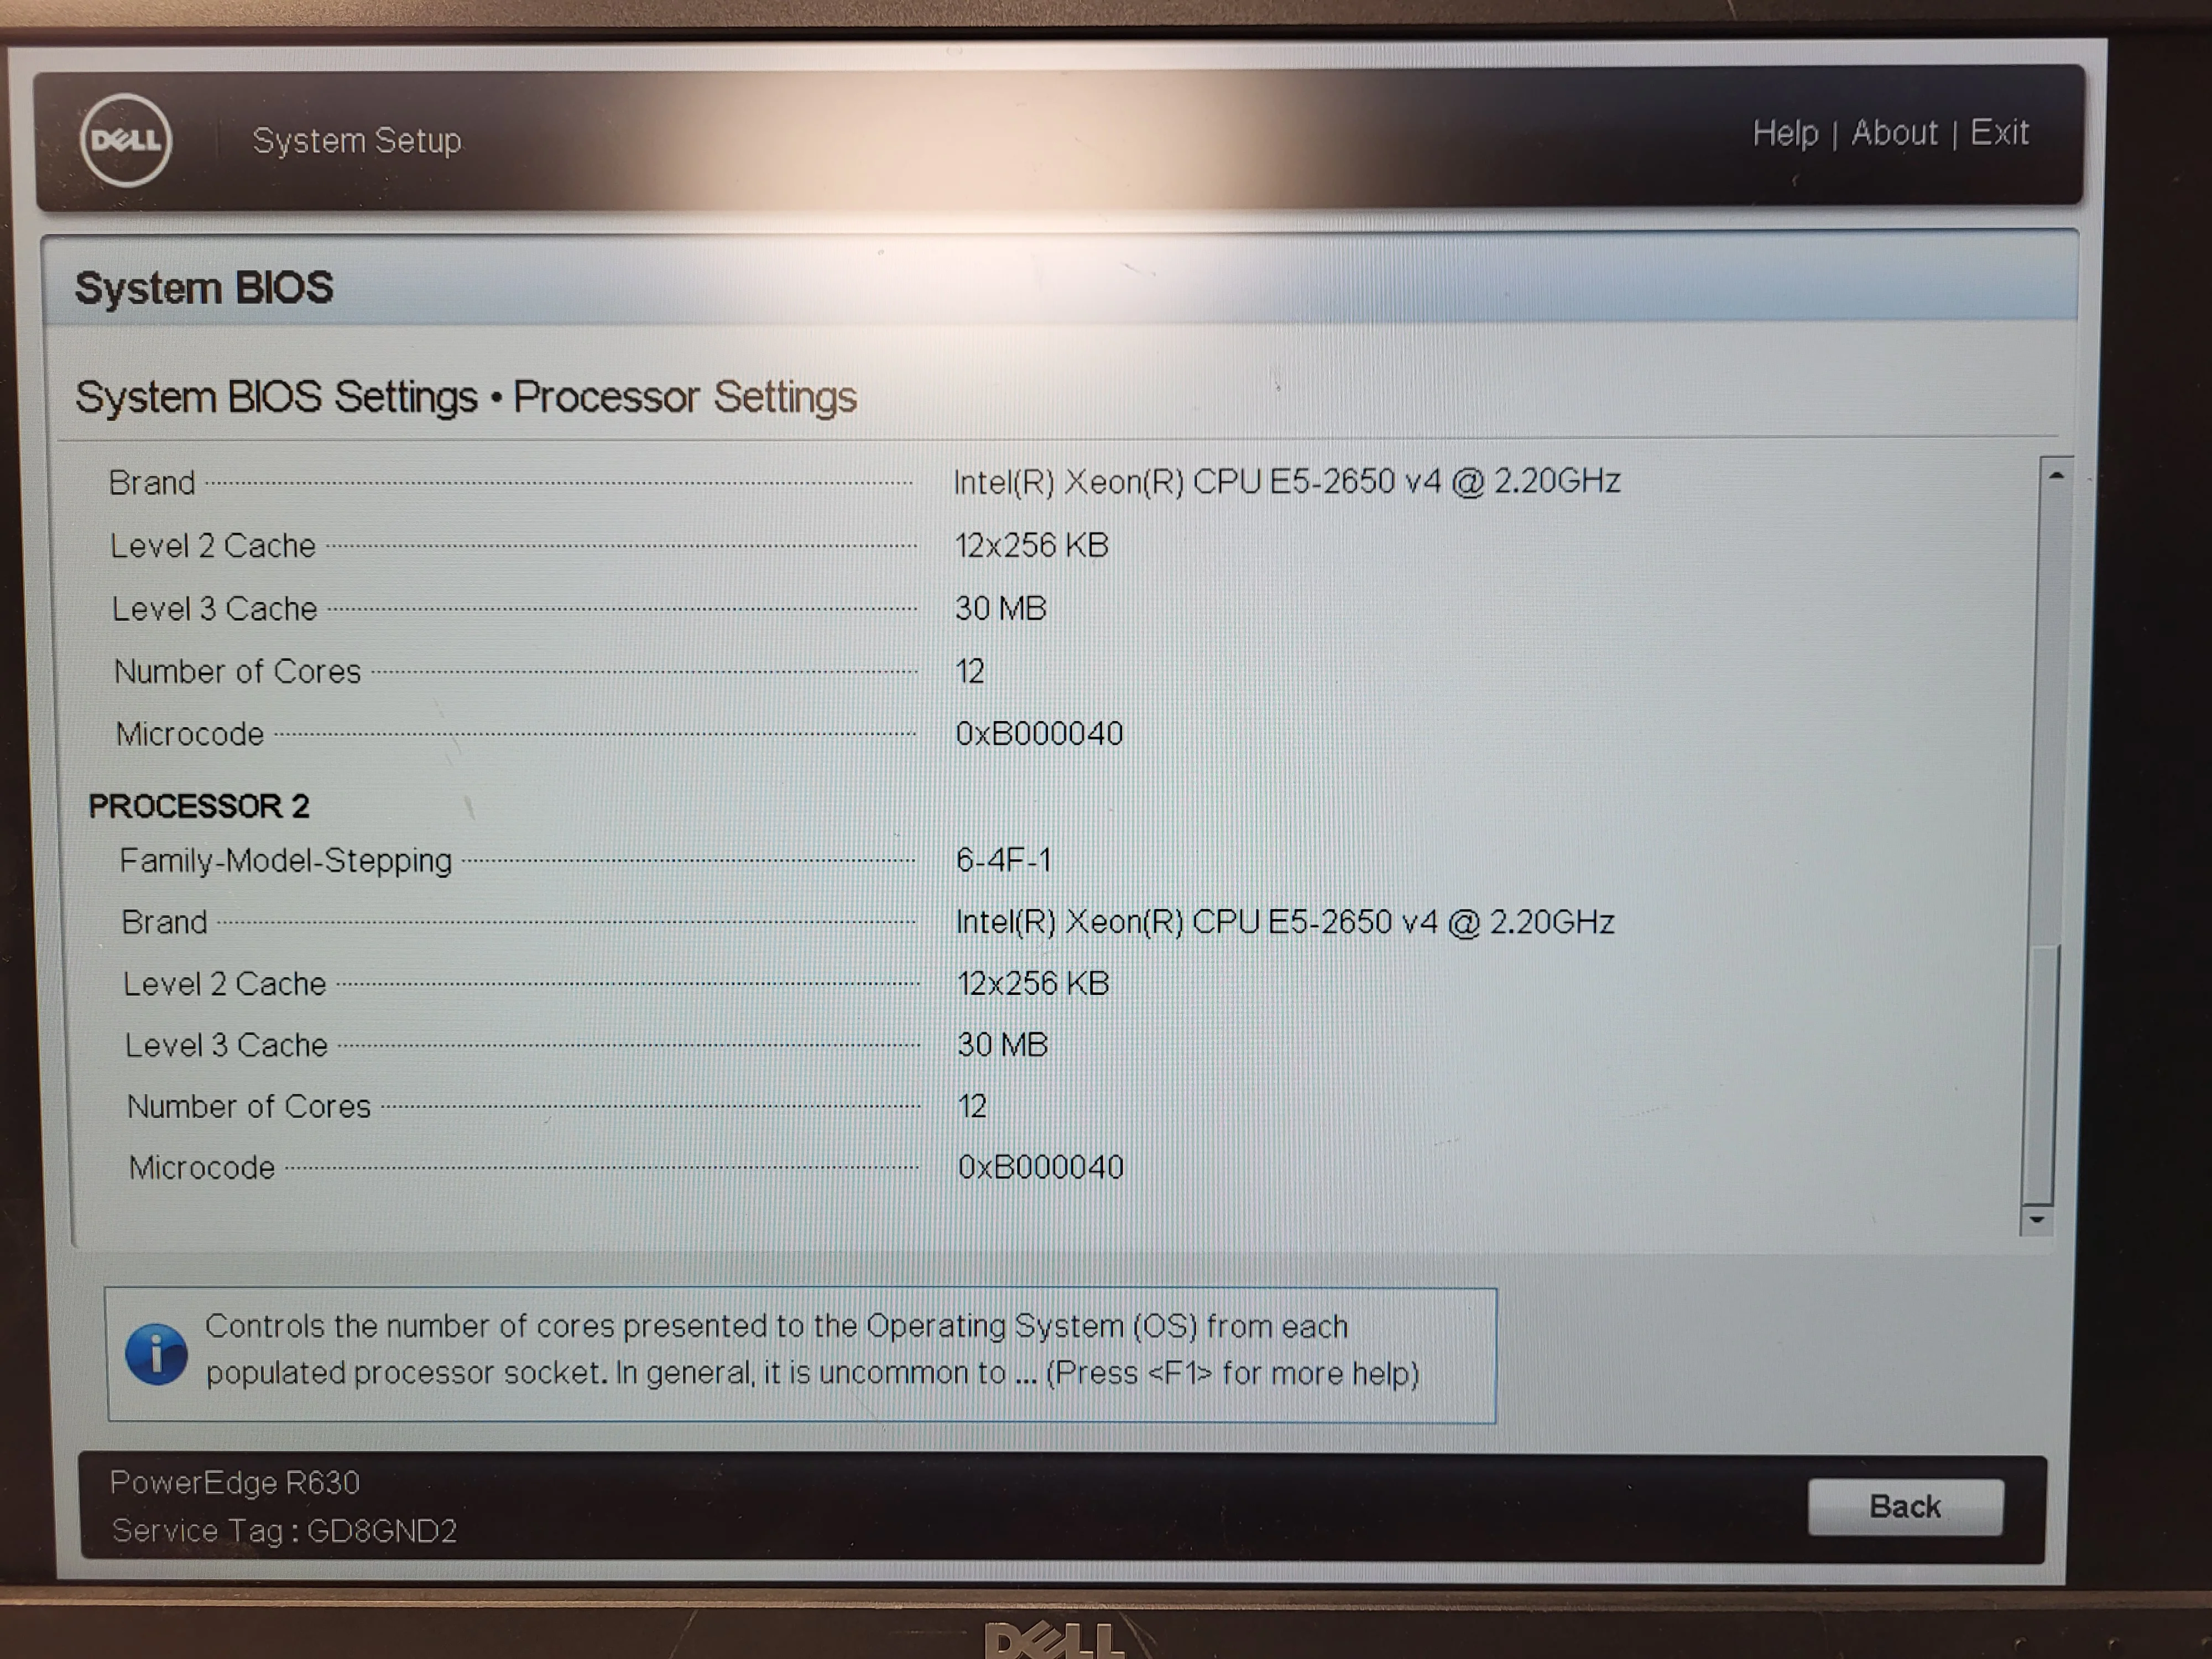Click the cores value "12" under PROCESSOR 2

click(x=972, y=1106)
